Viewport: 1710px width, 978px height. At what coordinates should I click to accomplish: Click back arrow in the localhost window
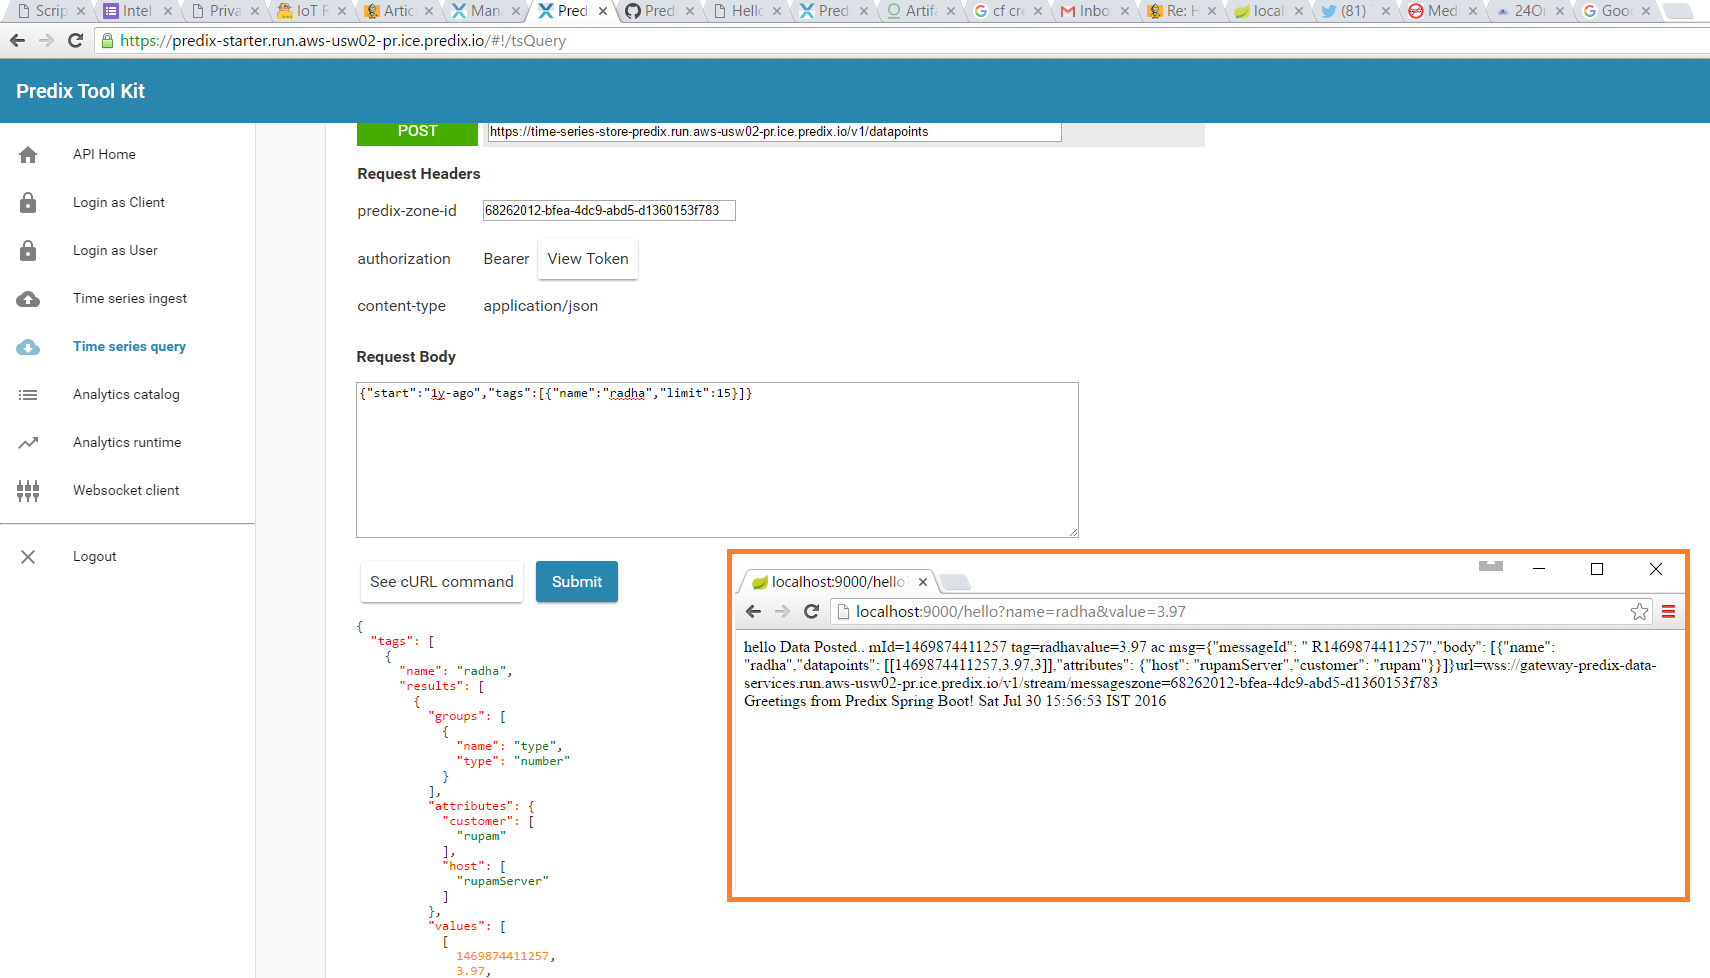click(754, 612)
